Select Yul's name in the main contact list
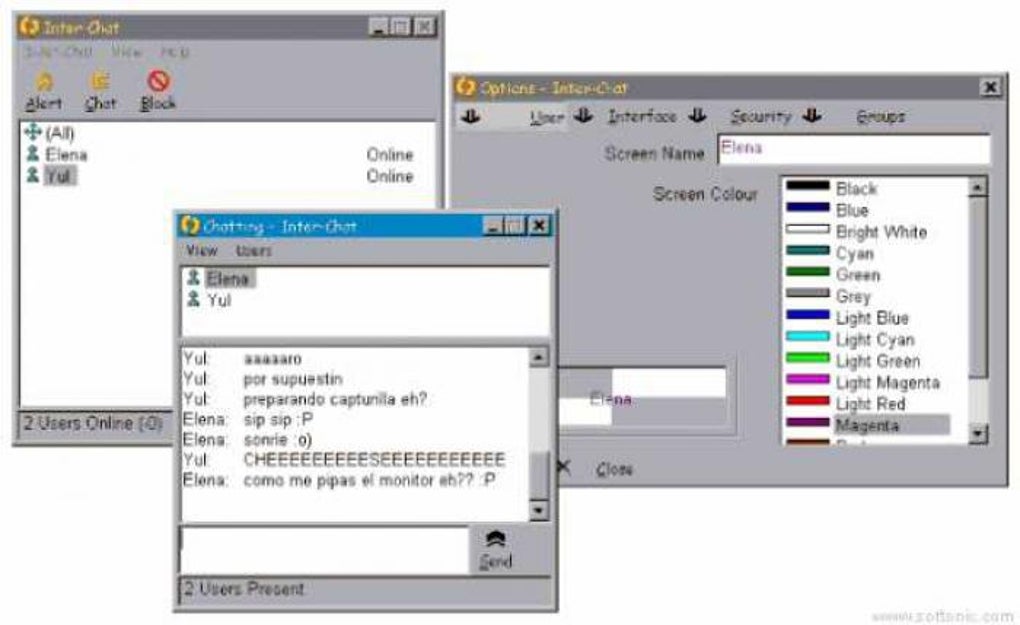Image resolution: width=1020 pixels, height=625 pixels. coord(59,176)
